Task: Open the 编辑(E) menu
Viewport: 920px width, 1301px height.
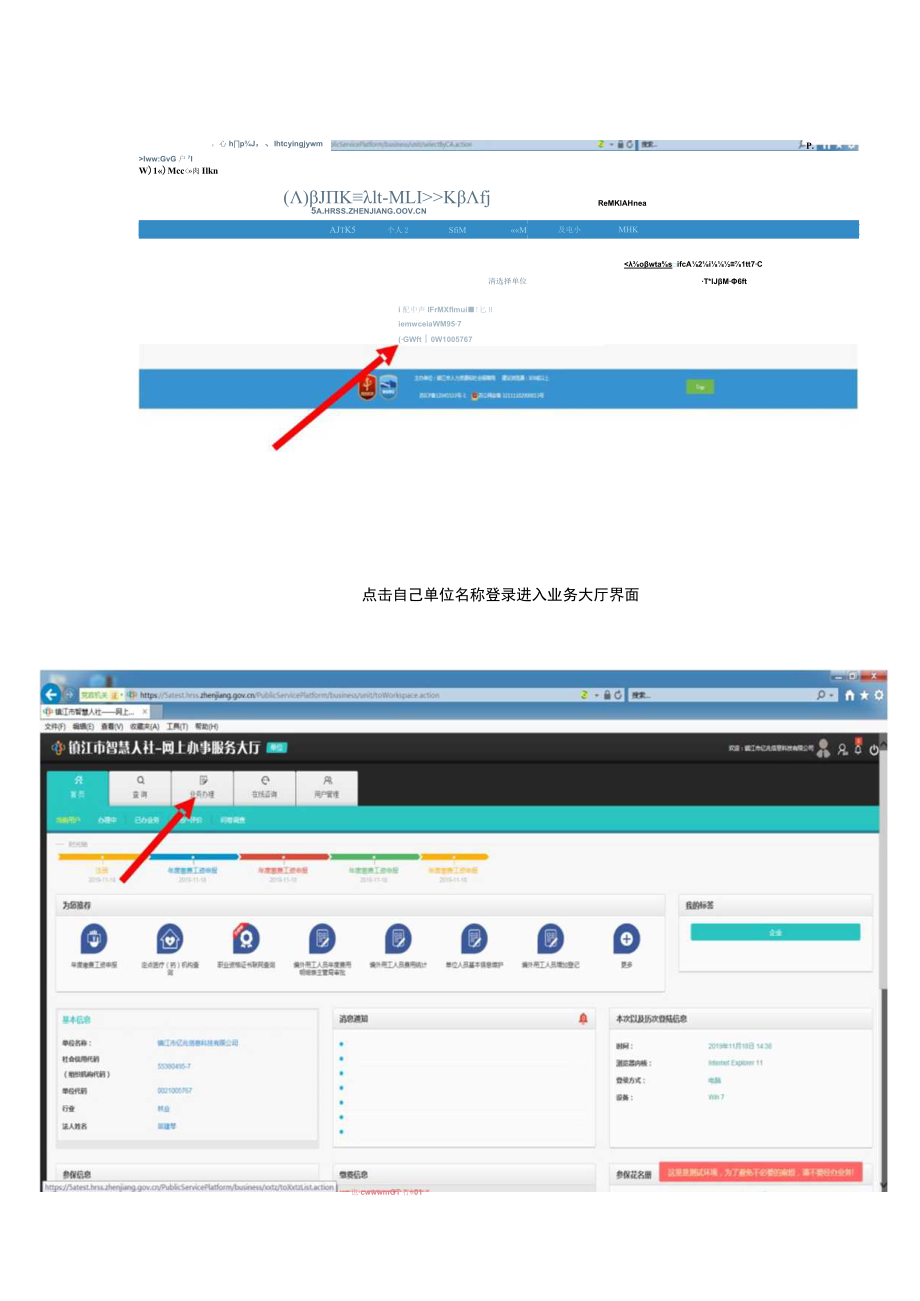Action: coord(84,726)
